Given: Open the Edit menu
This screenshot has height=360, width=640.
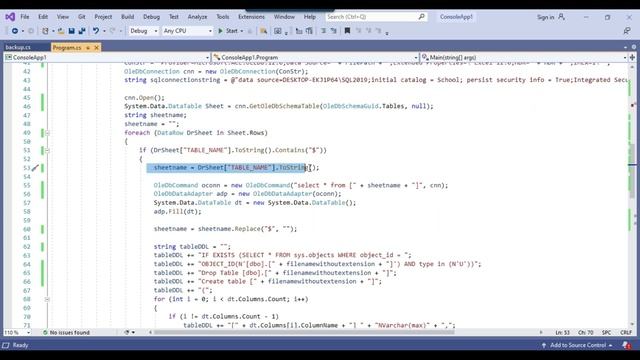Looking at the screenshot, I should click(43, 17).
